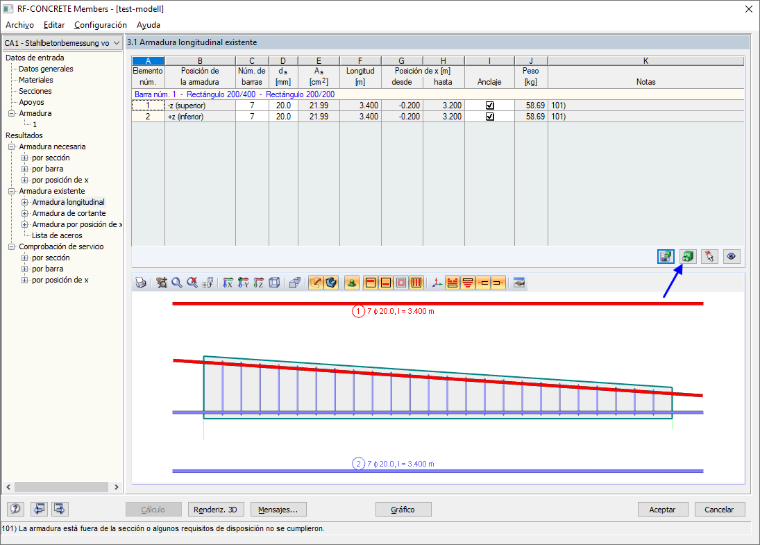
Task: Collapse the Armadura input tree node
Action: pyautogui.click(x=11, y=113)
